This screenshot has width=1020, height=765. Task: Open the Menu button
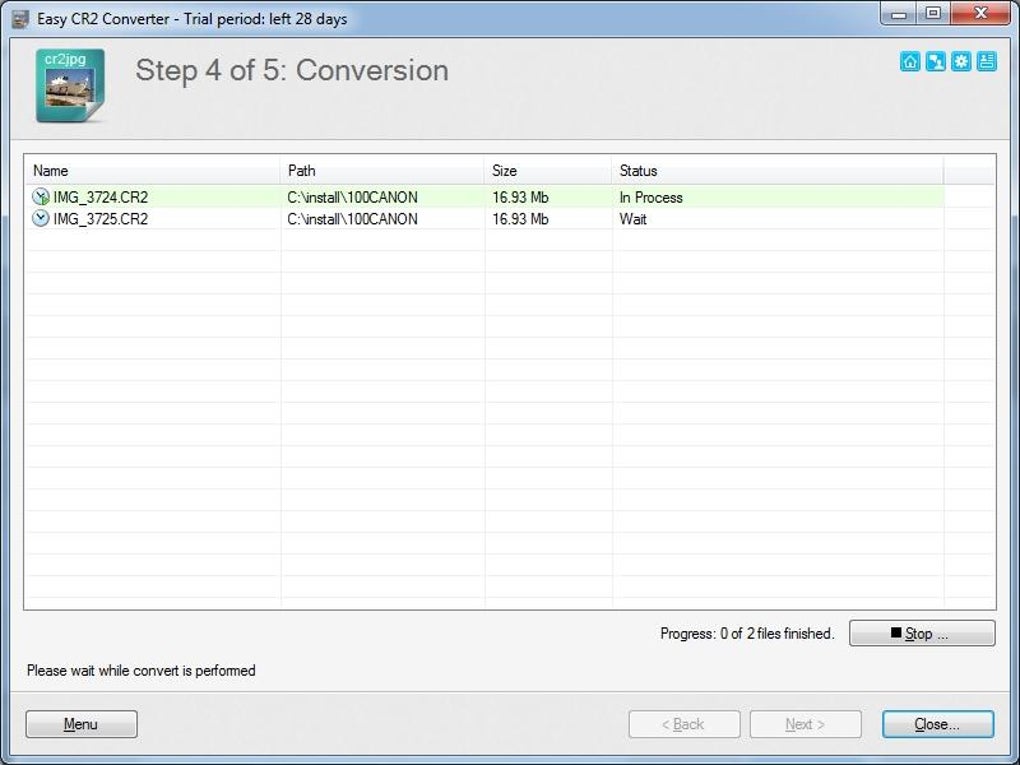pyautogui.click(x=81, y=724)
